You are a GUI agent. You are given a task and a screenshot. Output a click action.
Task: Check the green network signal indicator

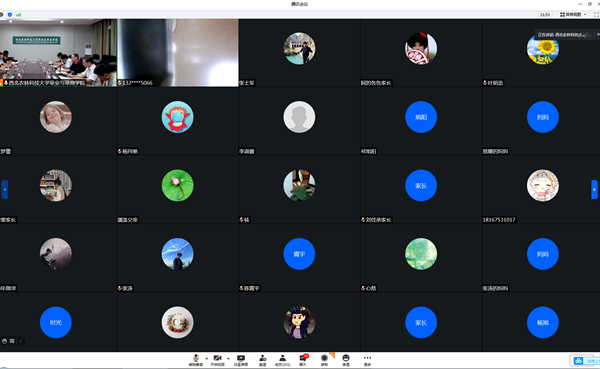[18, 15]
